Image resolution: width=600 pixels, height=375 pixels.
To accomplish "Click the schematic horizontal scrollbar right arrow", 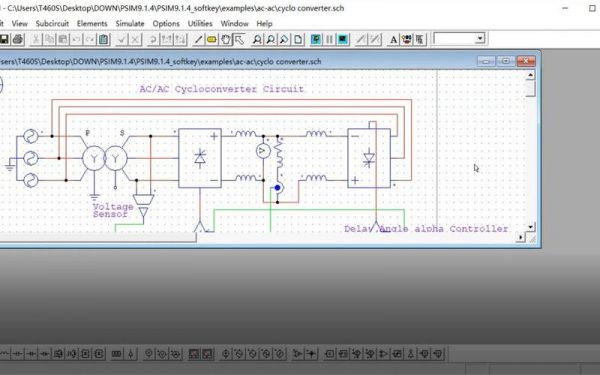I will pos(520,237).
